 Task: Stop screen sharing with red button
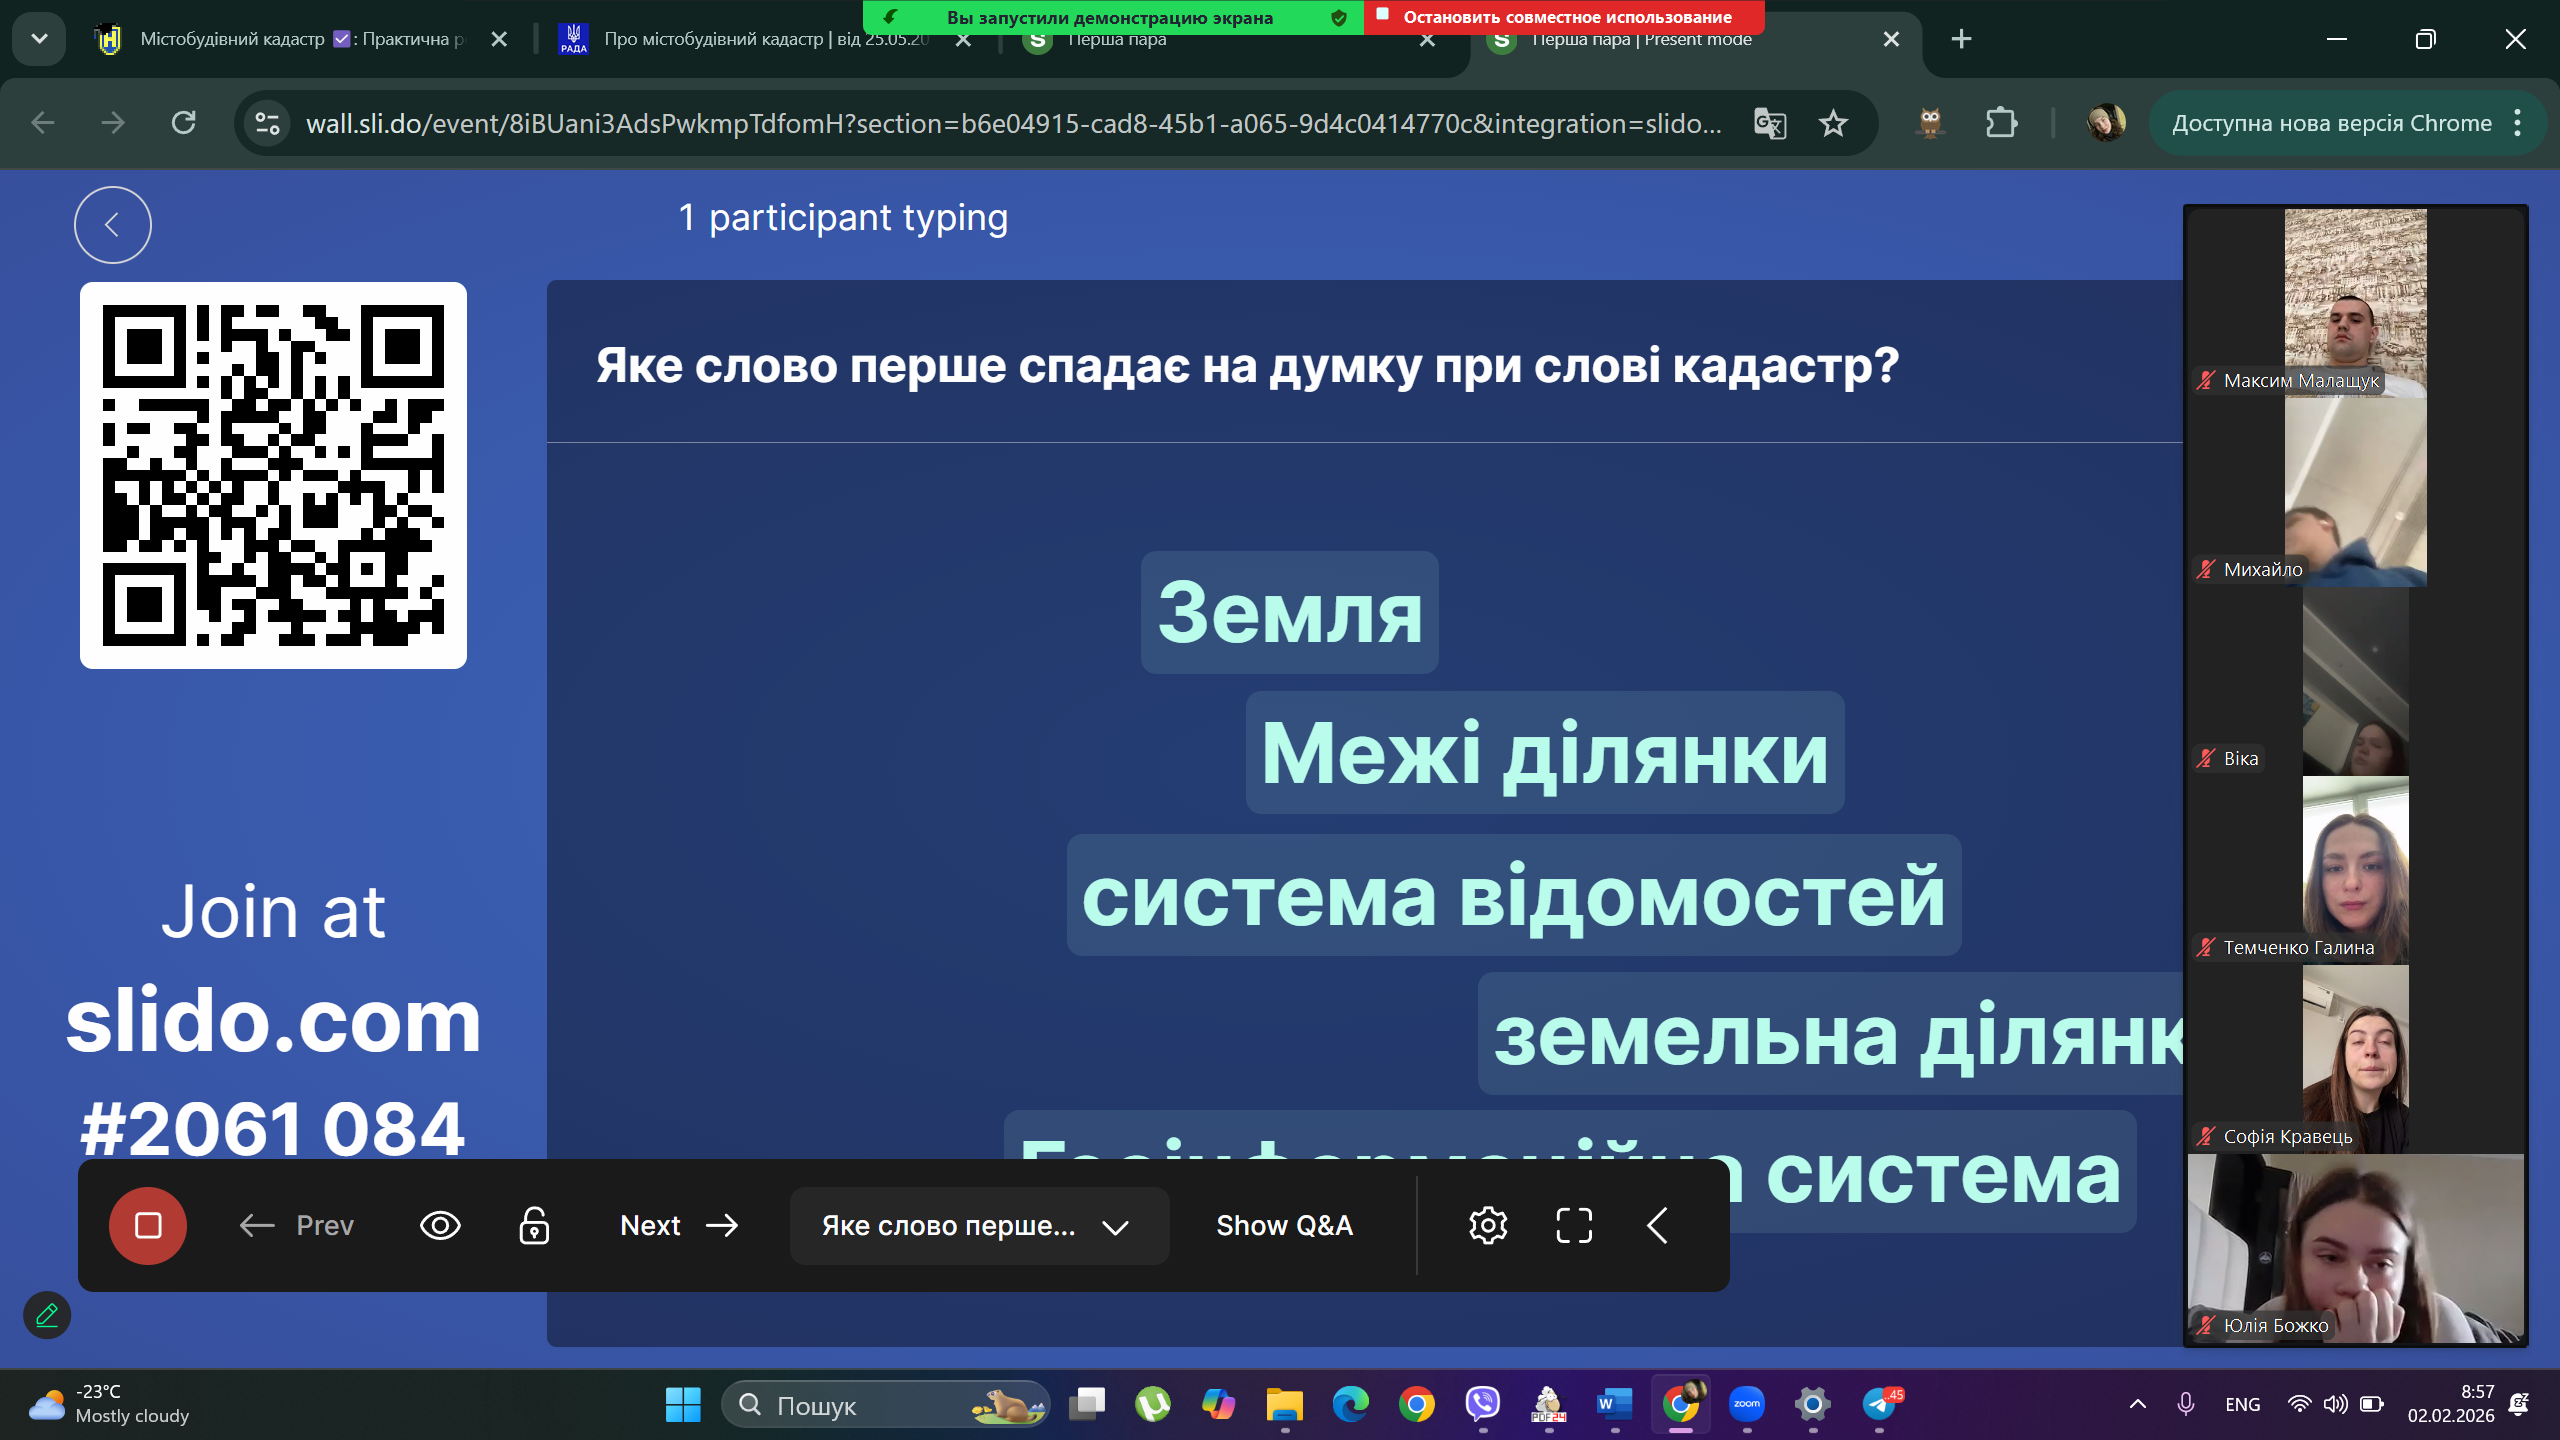(x=1564, y=17)
